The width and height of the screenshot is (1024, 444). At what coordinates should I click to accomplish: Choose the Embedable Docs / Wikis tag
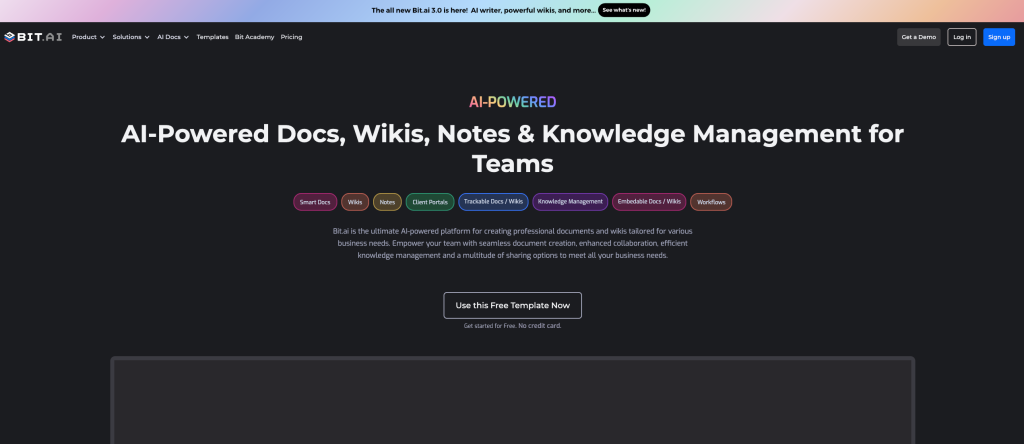coord(649,202)
